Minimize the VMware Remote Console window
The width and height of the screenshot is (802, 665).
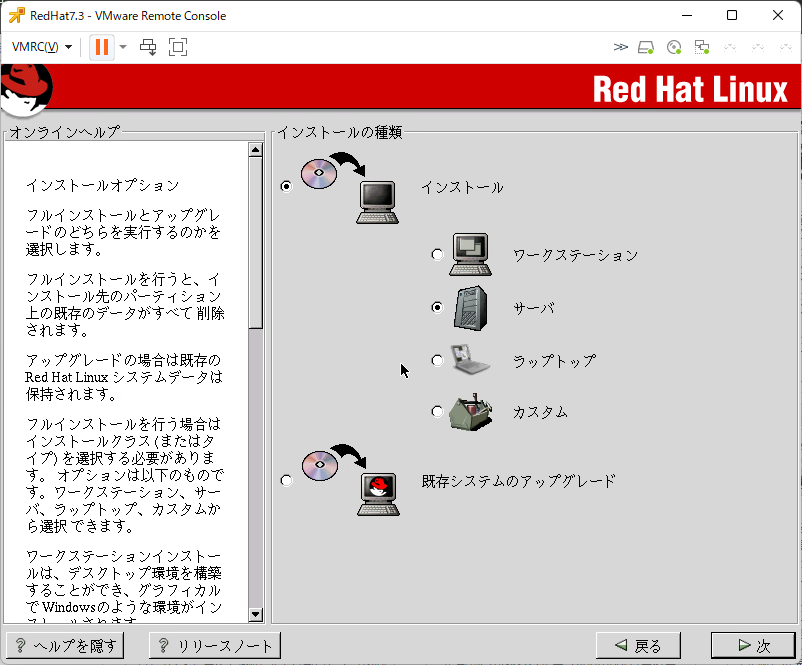pyautogui.click(x=687, y=15)
